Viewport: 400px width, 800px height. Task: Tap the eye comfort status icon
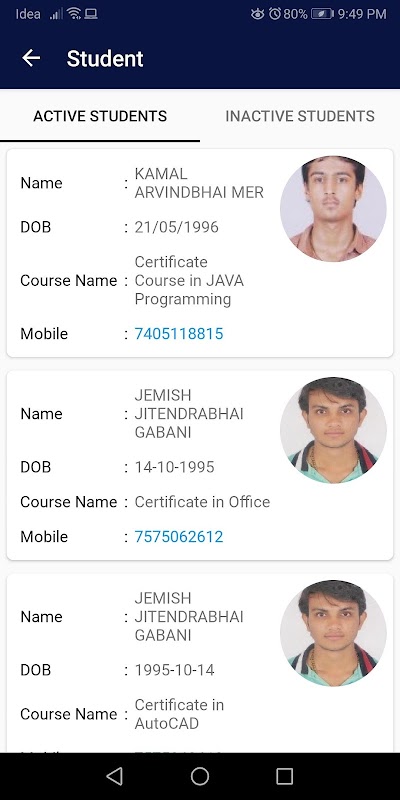pos(258,14)
